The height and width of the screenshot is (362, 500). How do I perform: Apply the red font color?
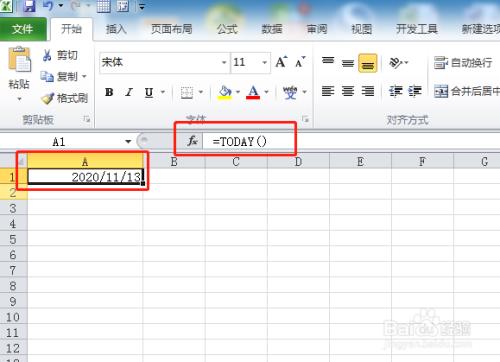click(253, 92)
